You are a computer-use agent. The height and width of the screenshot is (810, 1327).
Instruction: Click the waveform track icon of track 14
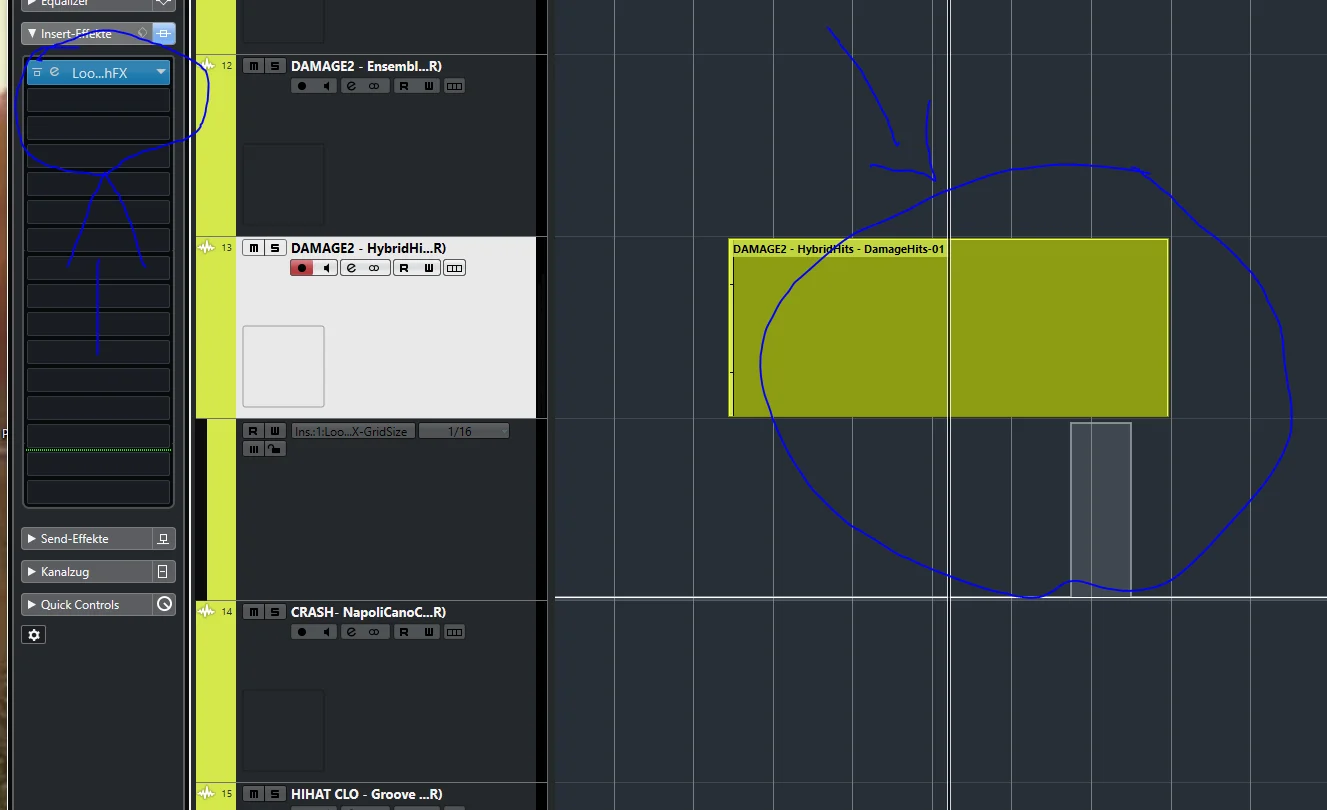[207, 612]
